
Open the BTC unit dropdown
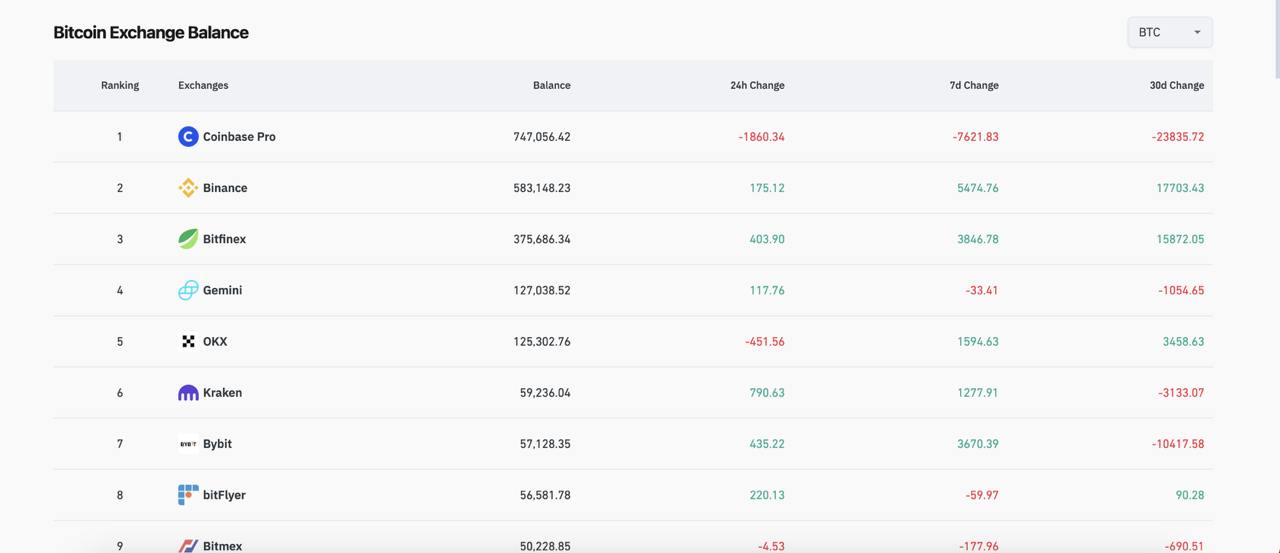(1170, 32)
